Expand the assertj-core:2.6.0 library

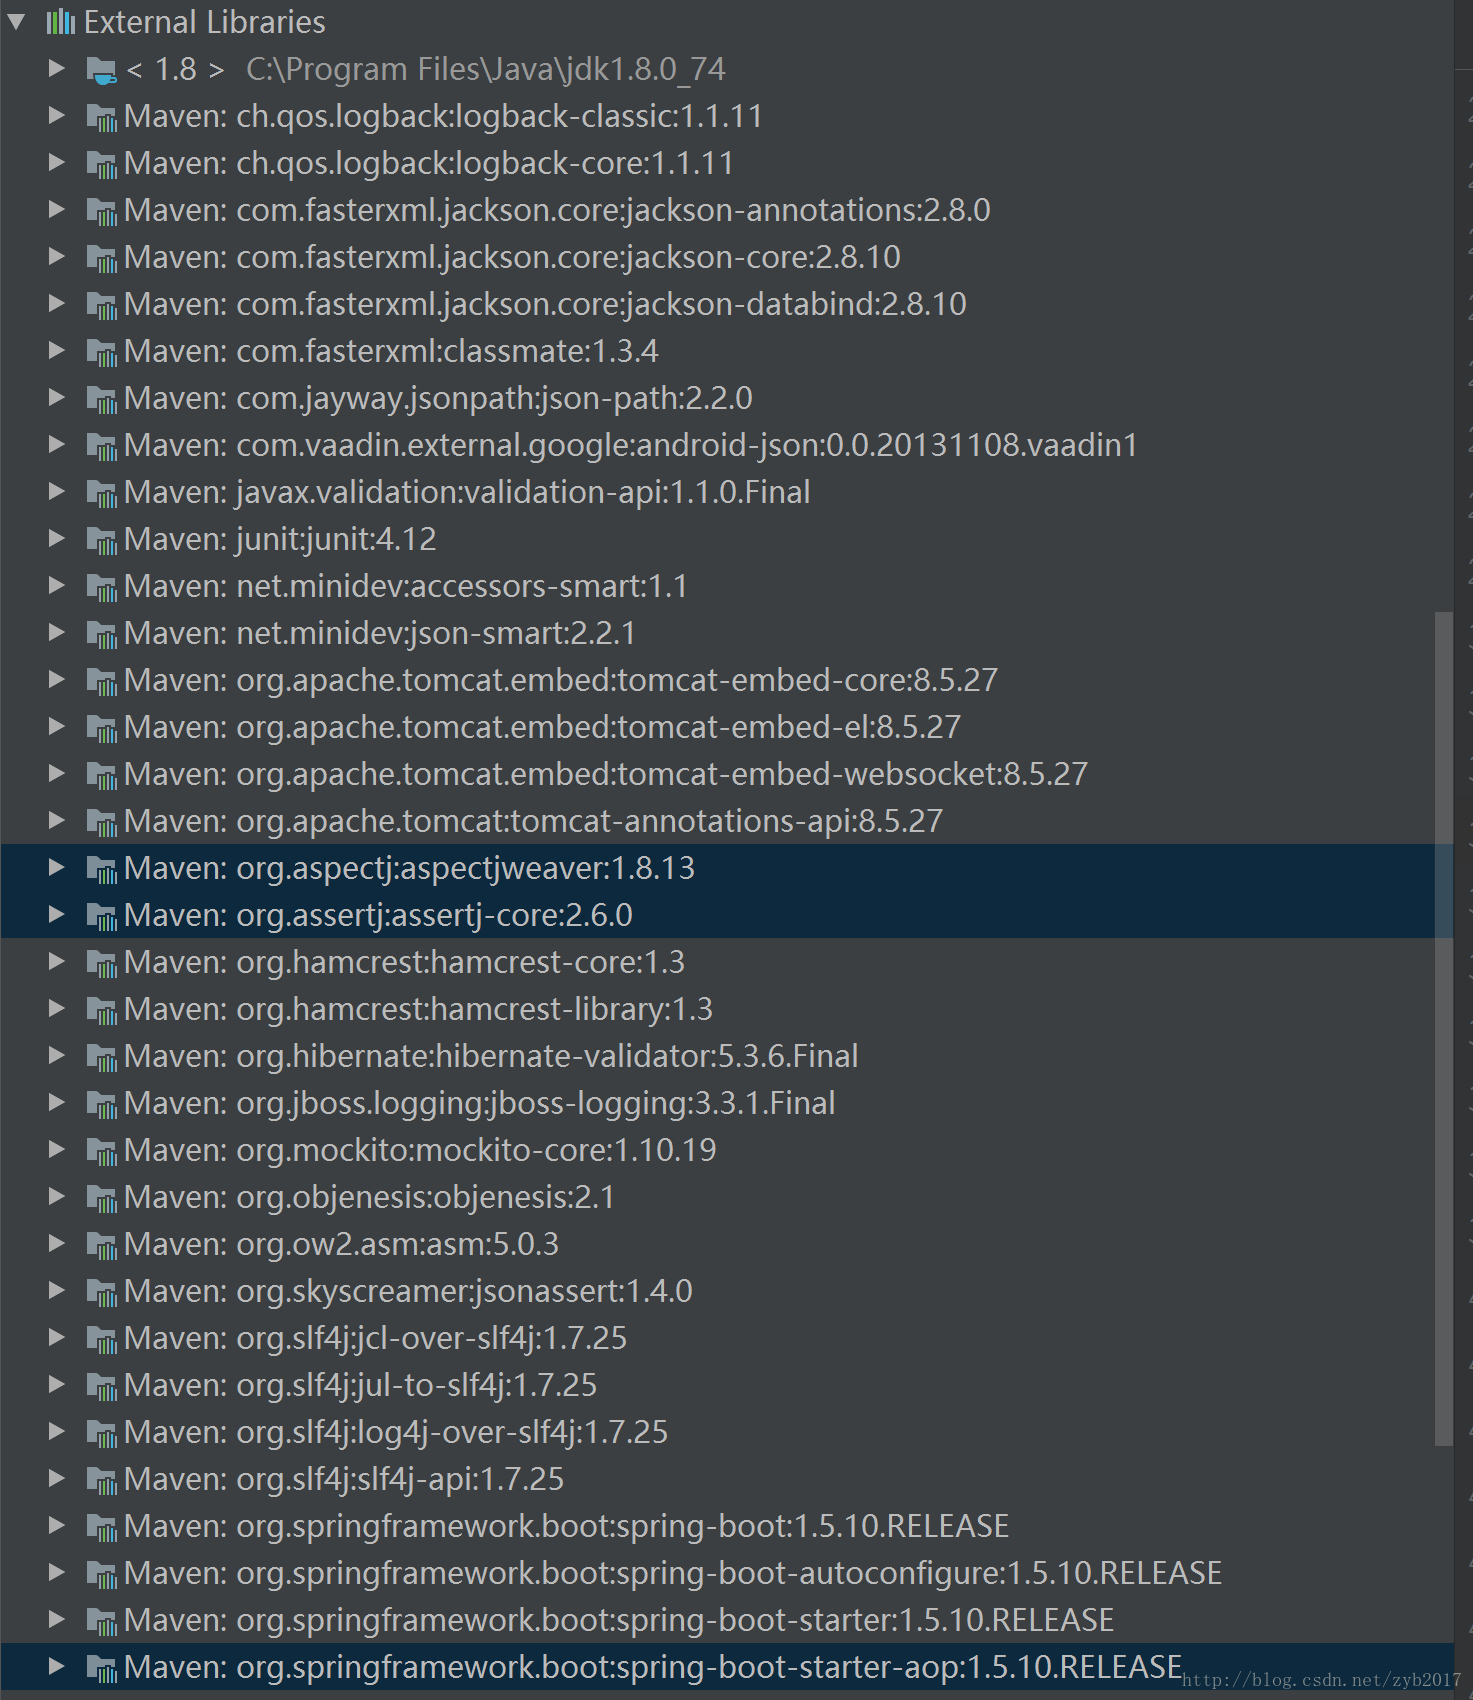57,914
